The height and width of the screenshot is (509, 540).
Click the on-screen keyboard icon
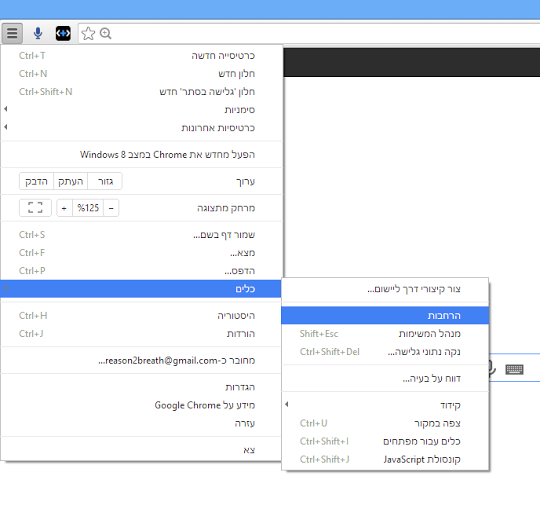click(515, 370)
